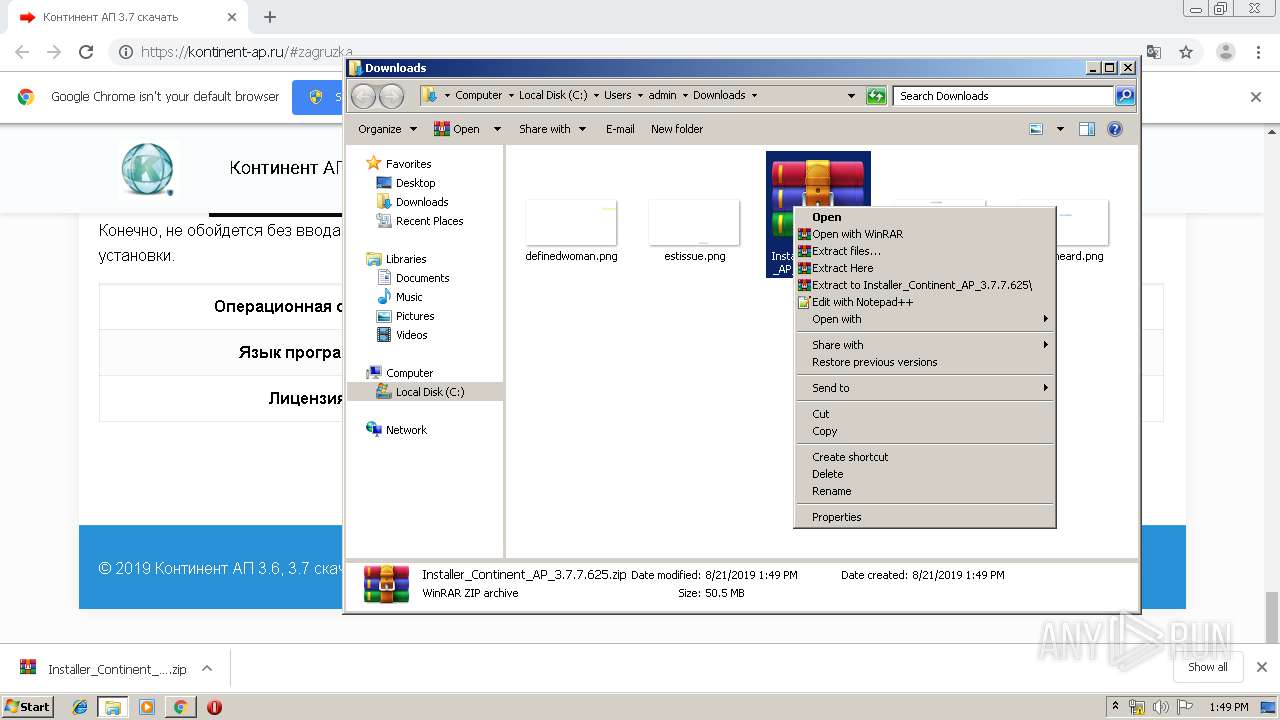The width and height of the screenshot is (1280, 720).
Task: Choose Copy in context menu
Action: 924,431
